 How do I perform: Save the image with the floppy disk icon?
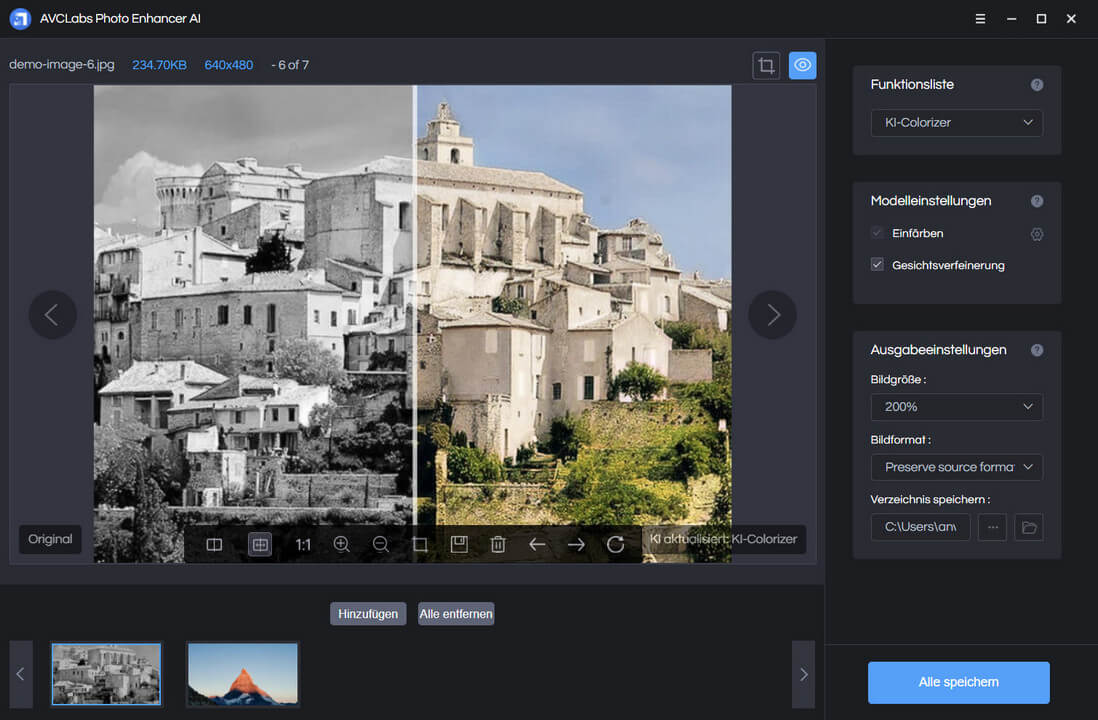click(459, 544)
